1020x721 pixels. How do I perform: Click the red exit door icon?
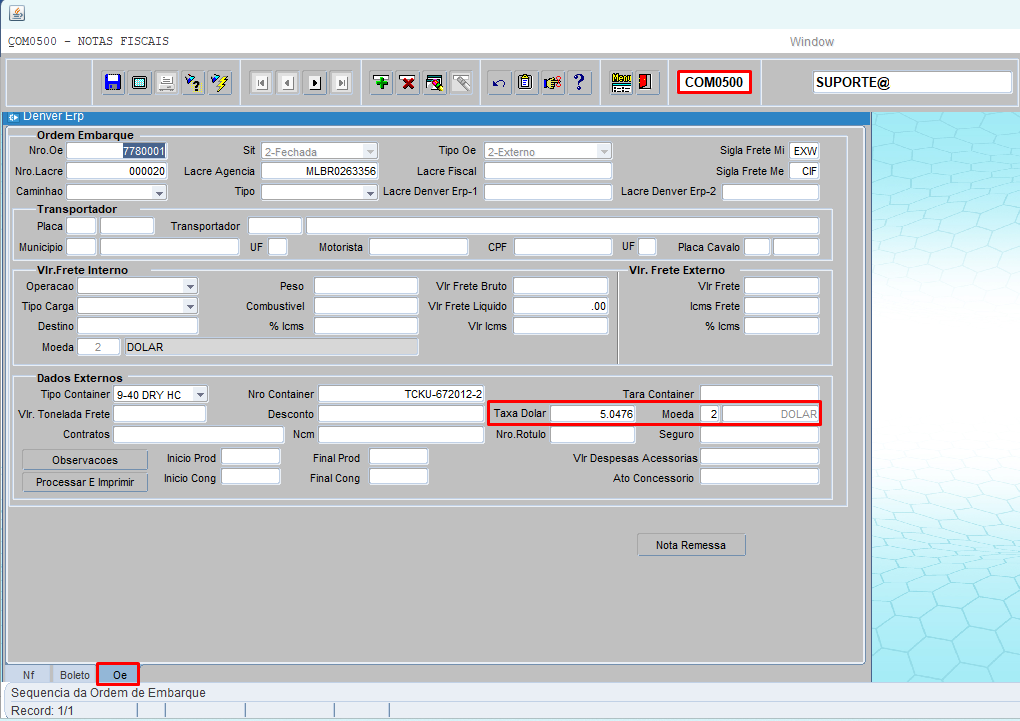click(x=646, y=83)
